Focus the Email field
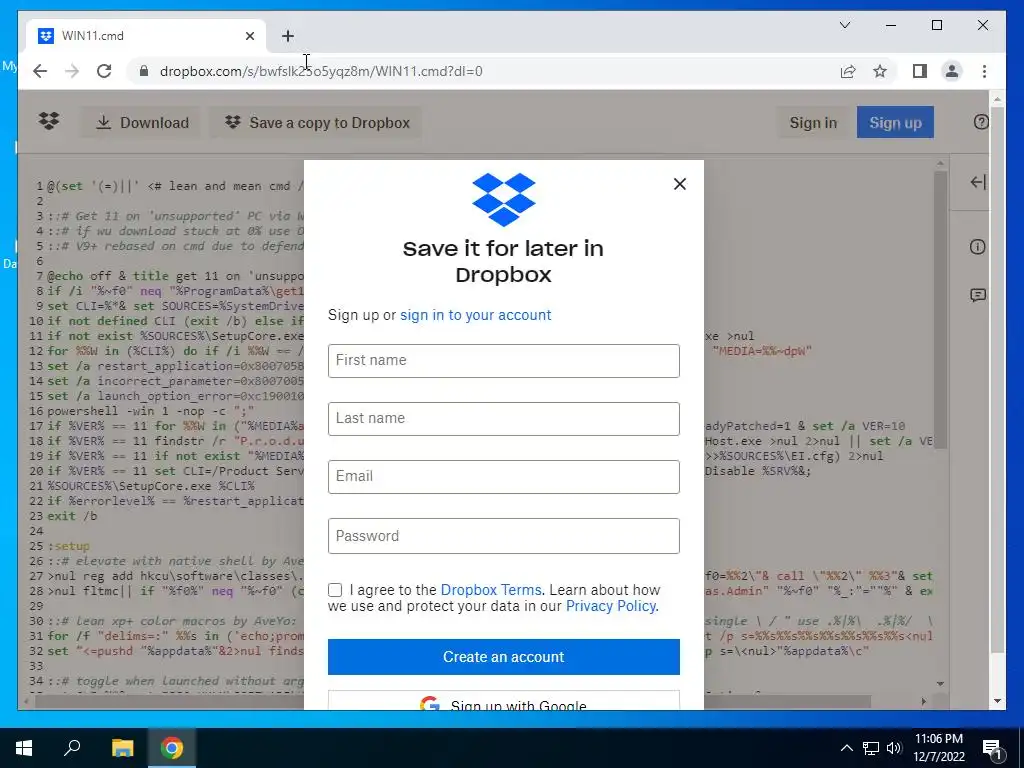The width and height of the screenshot is (1024, 768). pos(504,477)
